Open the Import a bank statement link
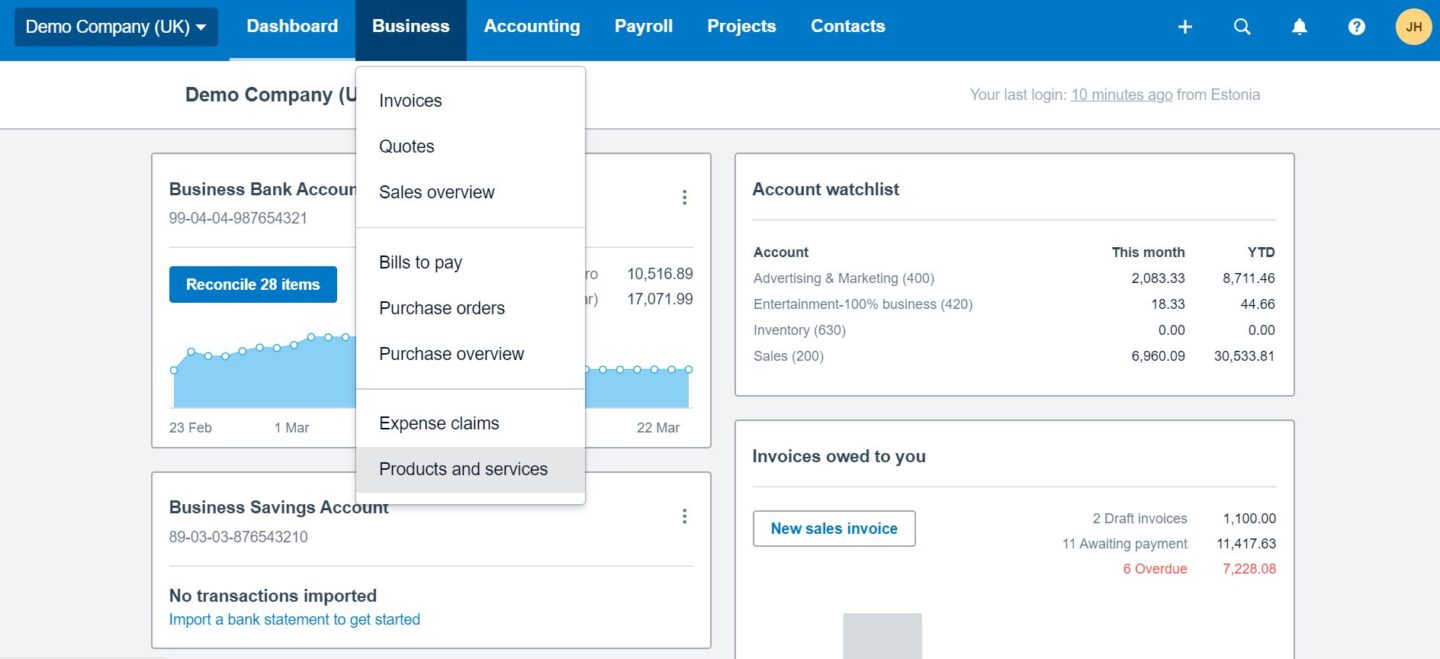 pos(294,619)
